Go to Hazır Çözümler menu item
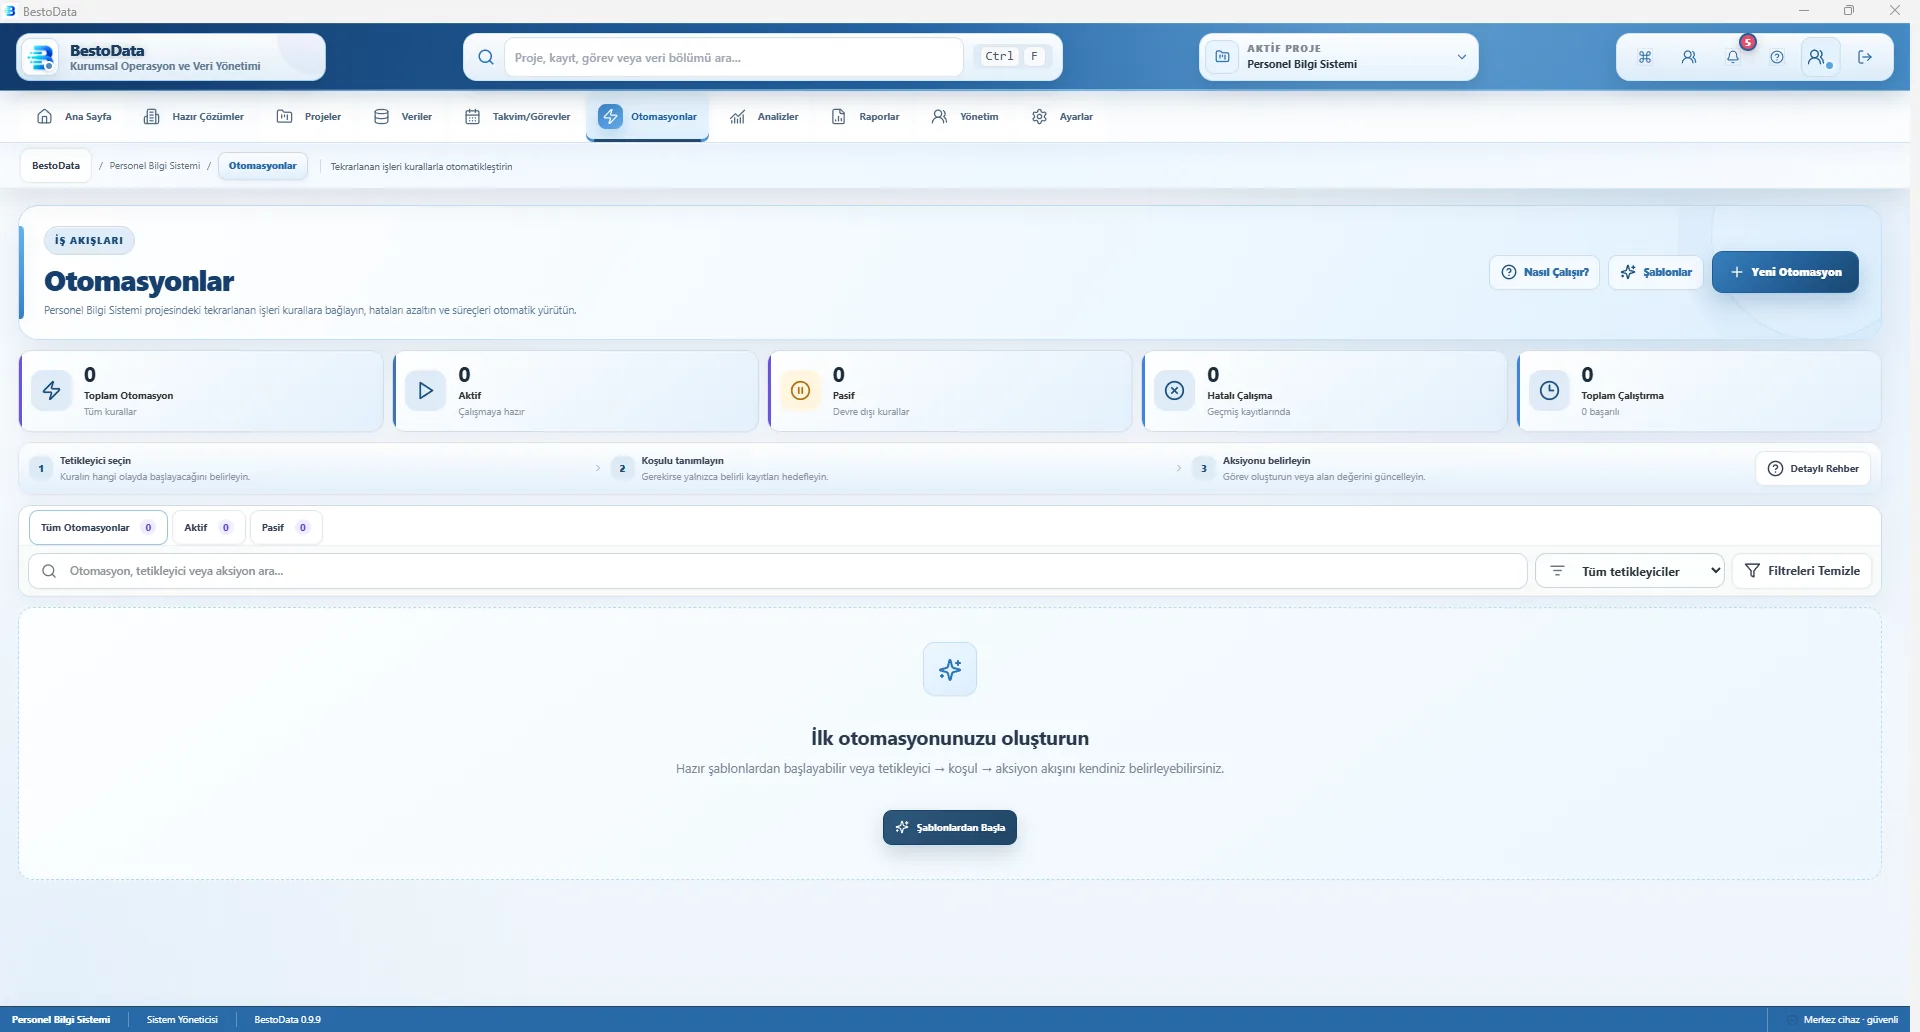 point(194,117)
